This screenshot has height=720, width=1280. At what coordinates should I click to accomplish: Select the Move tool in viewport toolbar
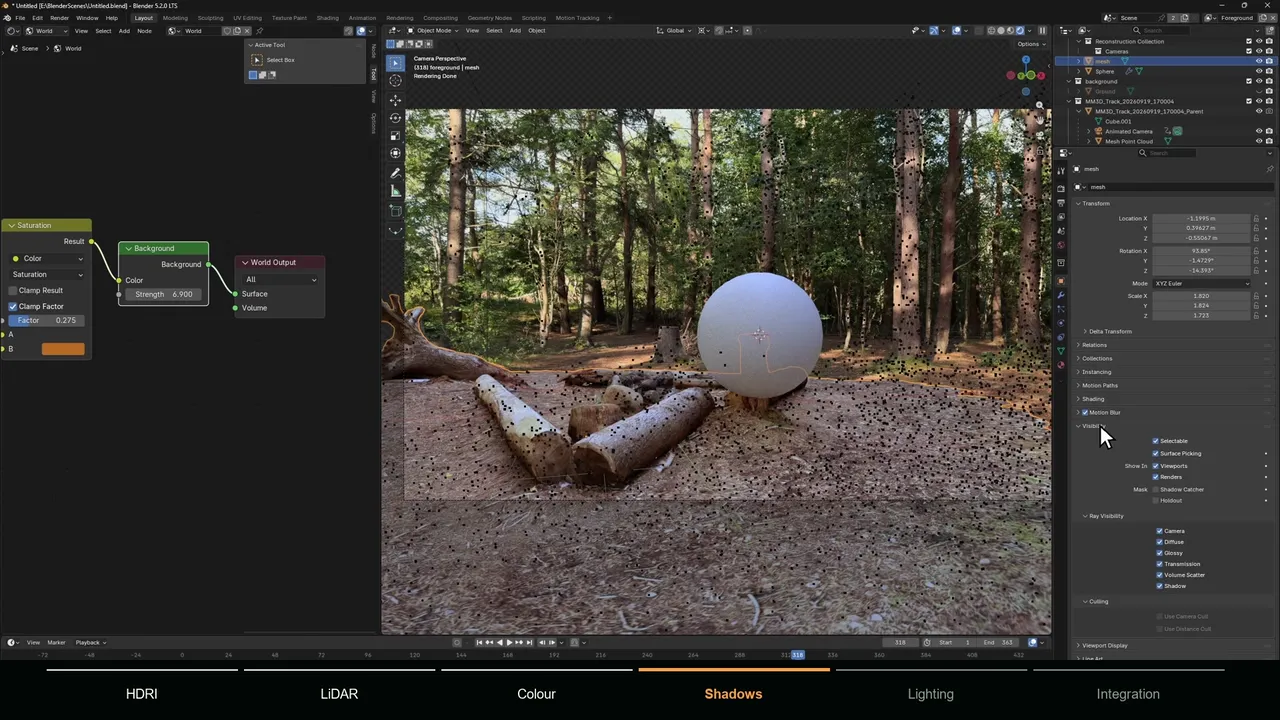396,100
